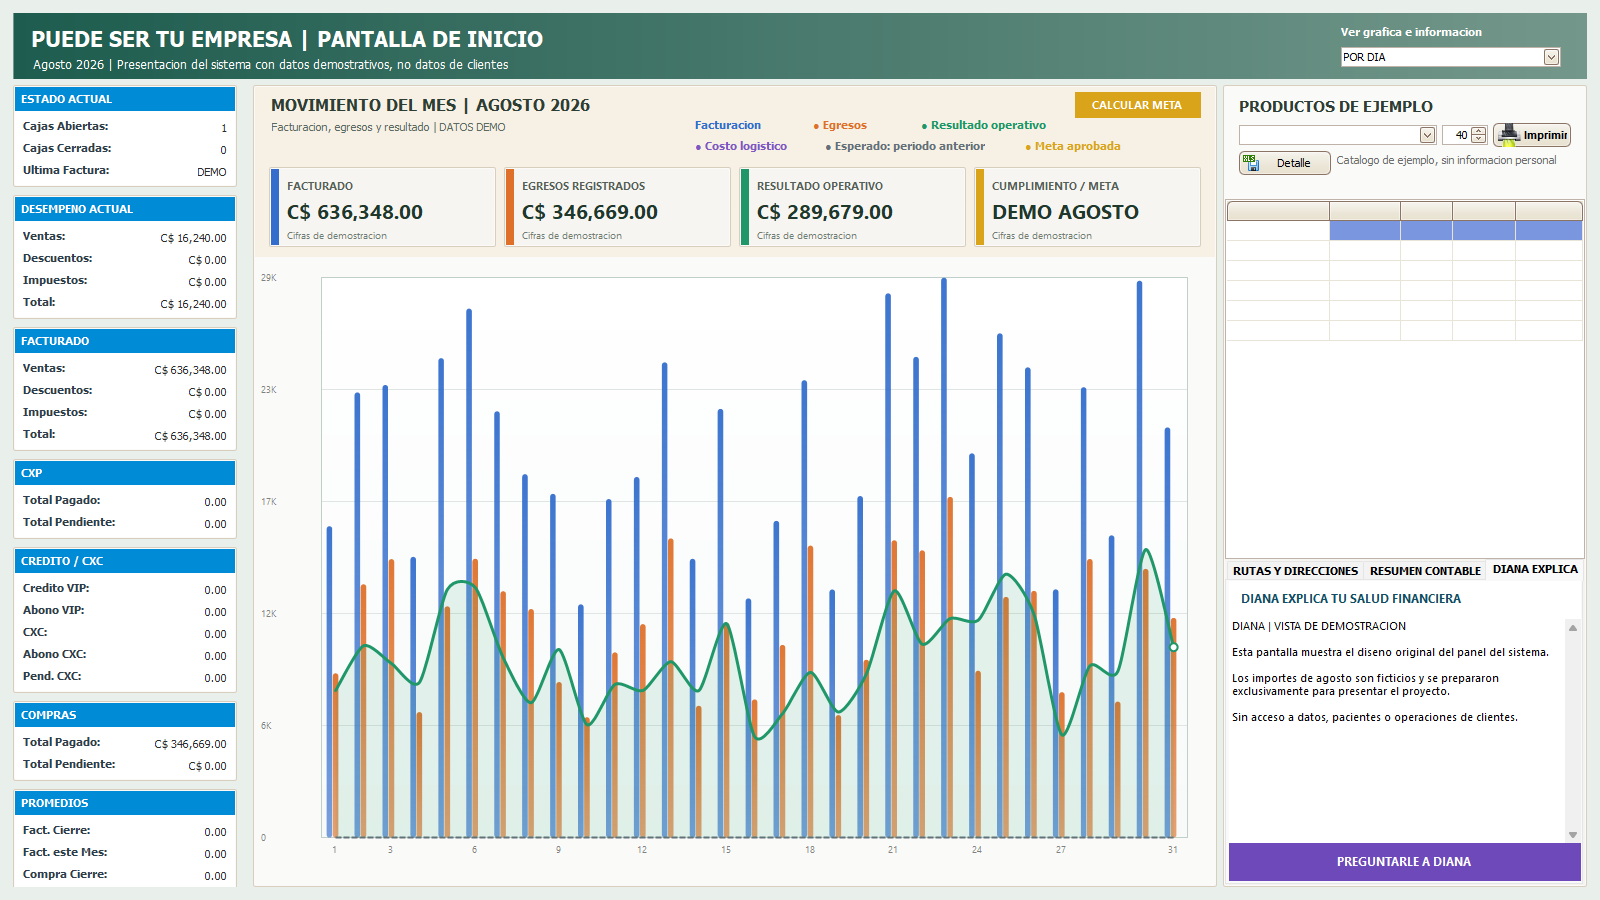Click the 'Catalogo de ejemplo, sin informacion personal' note
The image size is (1600, 900).
pyautogui.click(x=1446, y=160)
